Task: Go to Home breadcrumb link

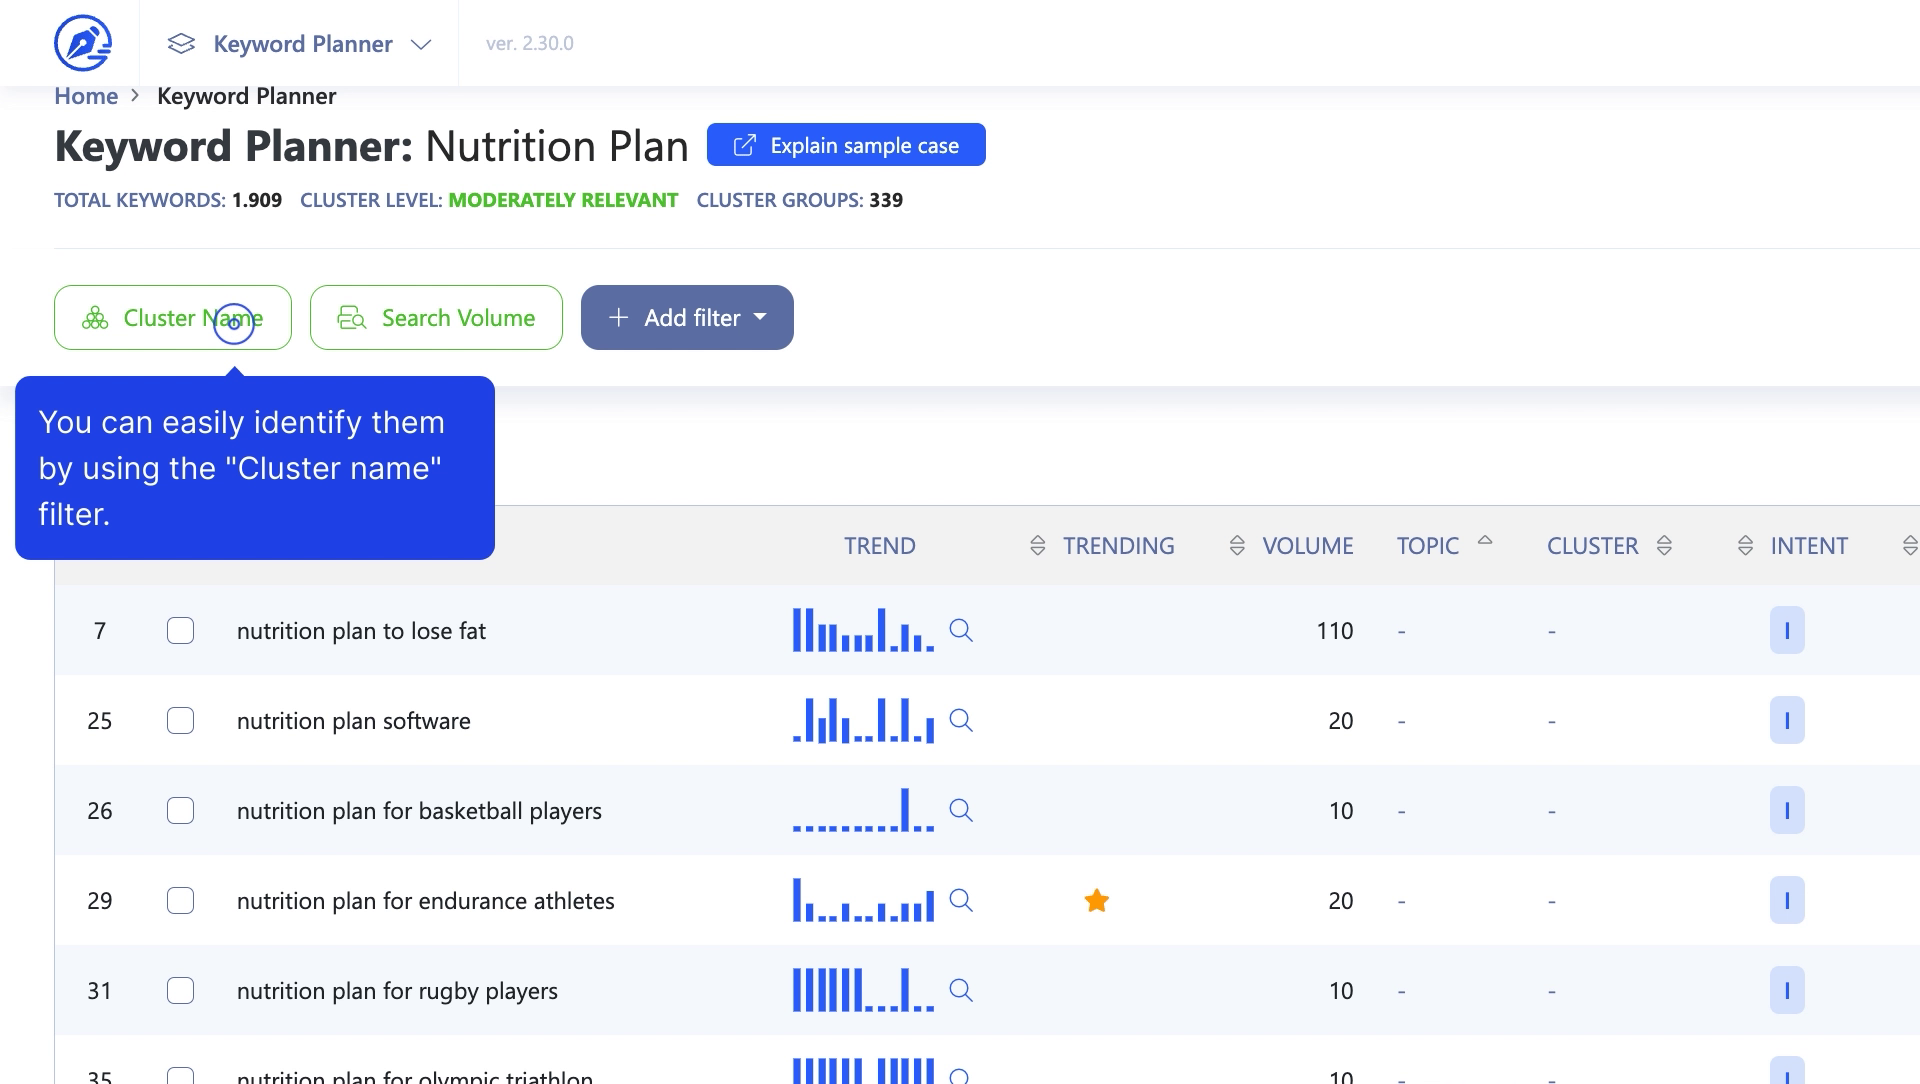Action: 86,96
